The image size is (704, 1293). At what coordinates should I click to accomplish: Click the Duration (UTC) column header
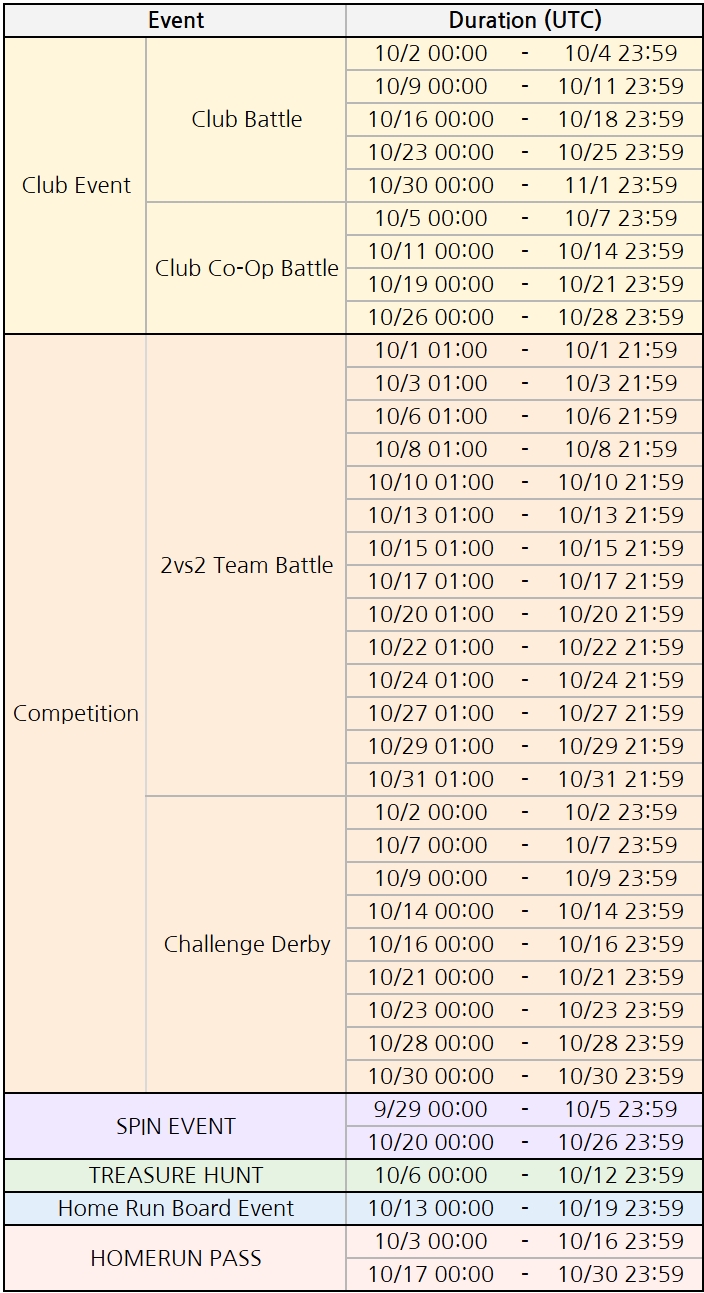click(524, 20)
